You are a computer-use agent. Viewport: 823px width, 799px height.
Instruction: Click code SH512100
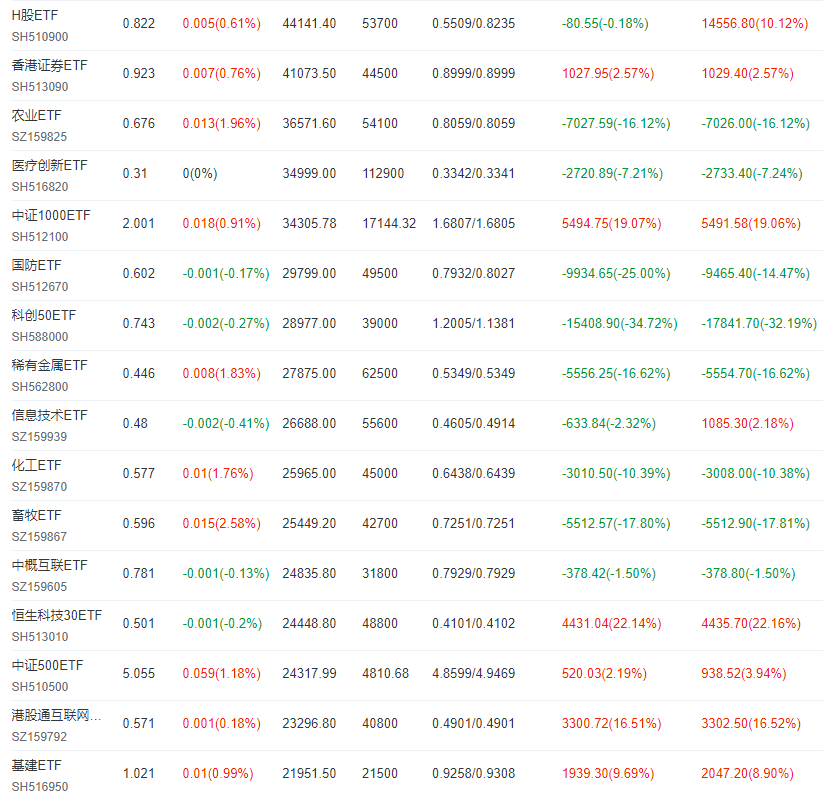40,237
